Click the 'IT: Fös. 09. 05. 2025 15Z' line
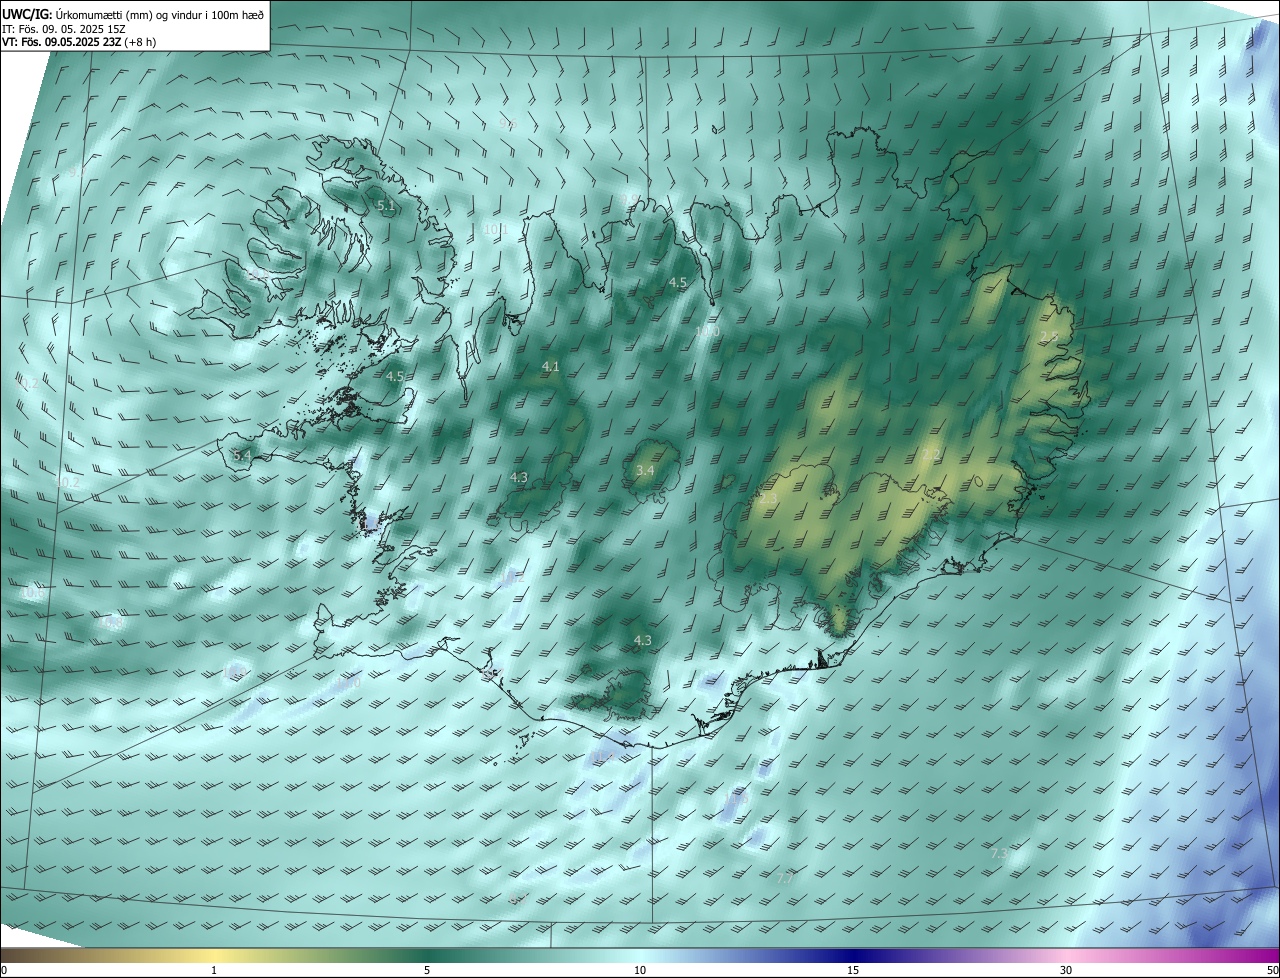Viewport: 1280px width, 978px height. 63,29
